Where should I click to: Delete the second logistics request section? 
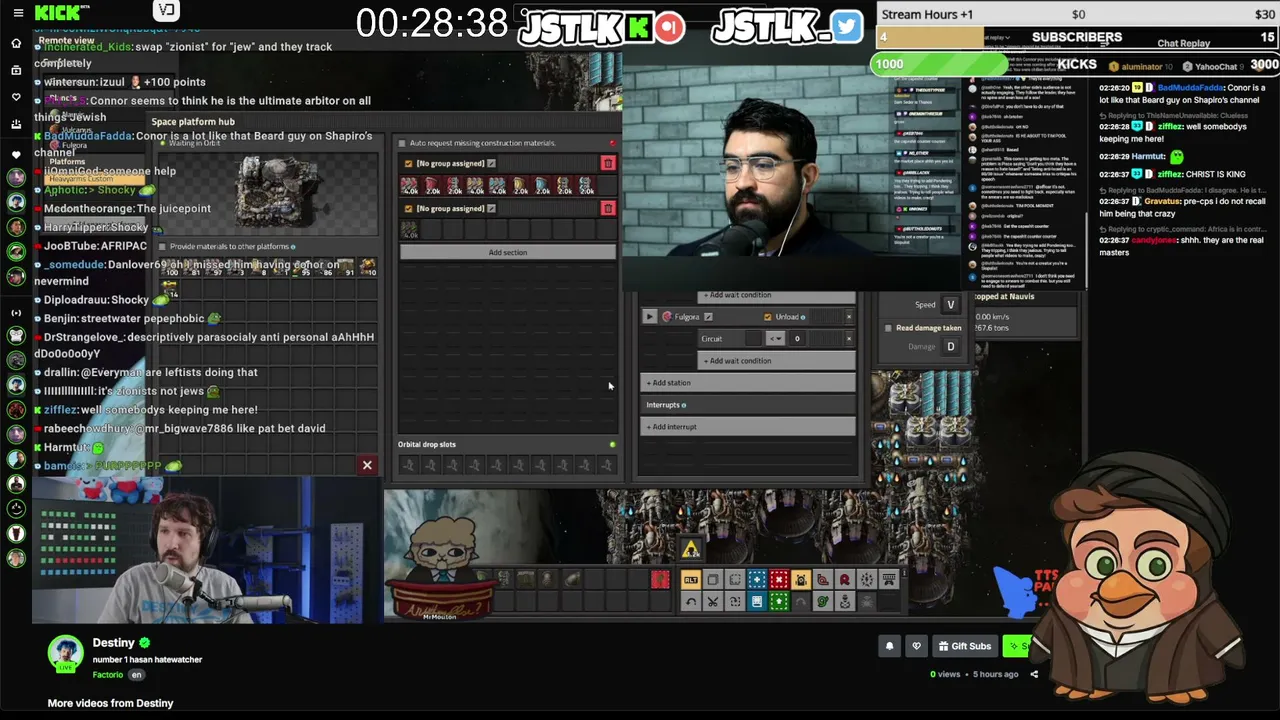(608, 208)
